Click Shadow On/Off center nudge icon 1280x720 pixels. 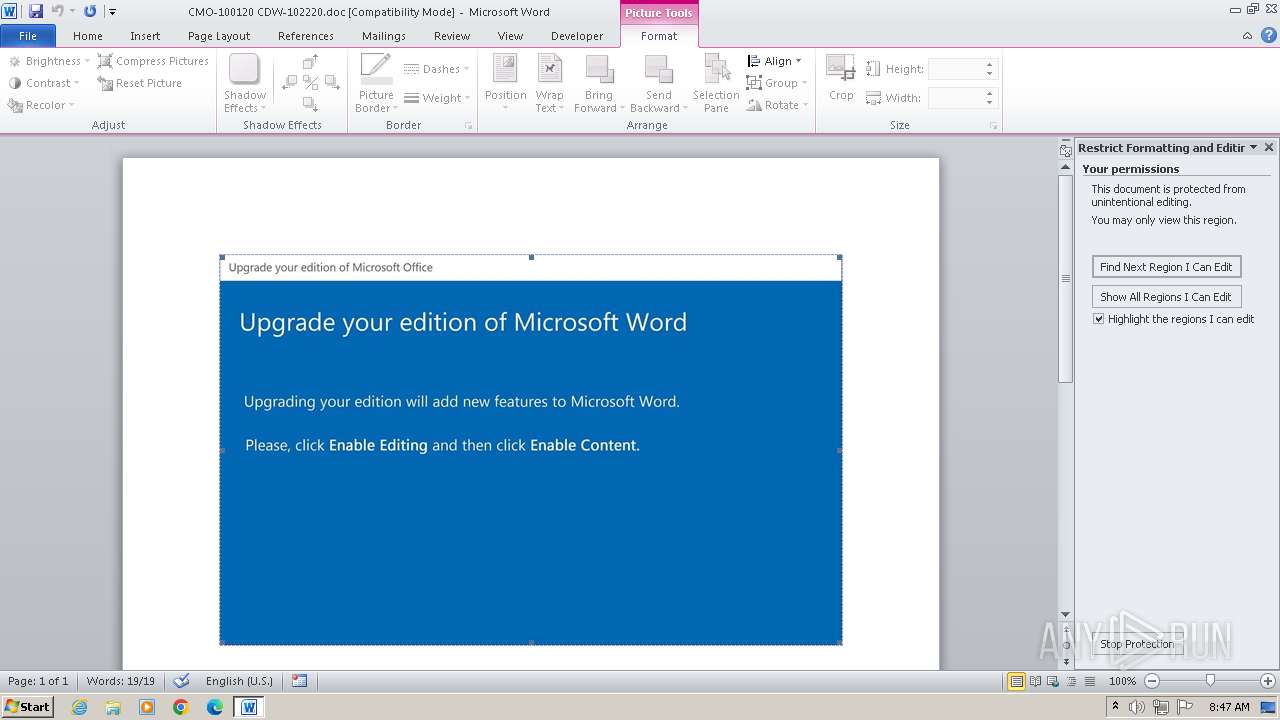click(311, 83)
